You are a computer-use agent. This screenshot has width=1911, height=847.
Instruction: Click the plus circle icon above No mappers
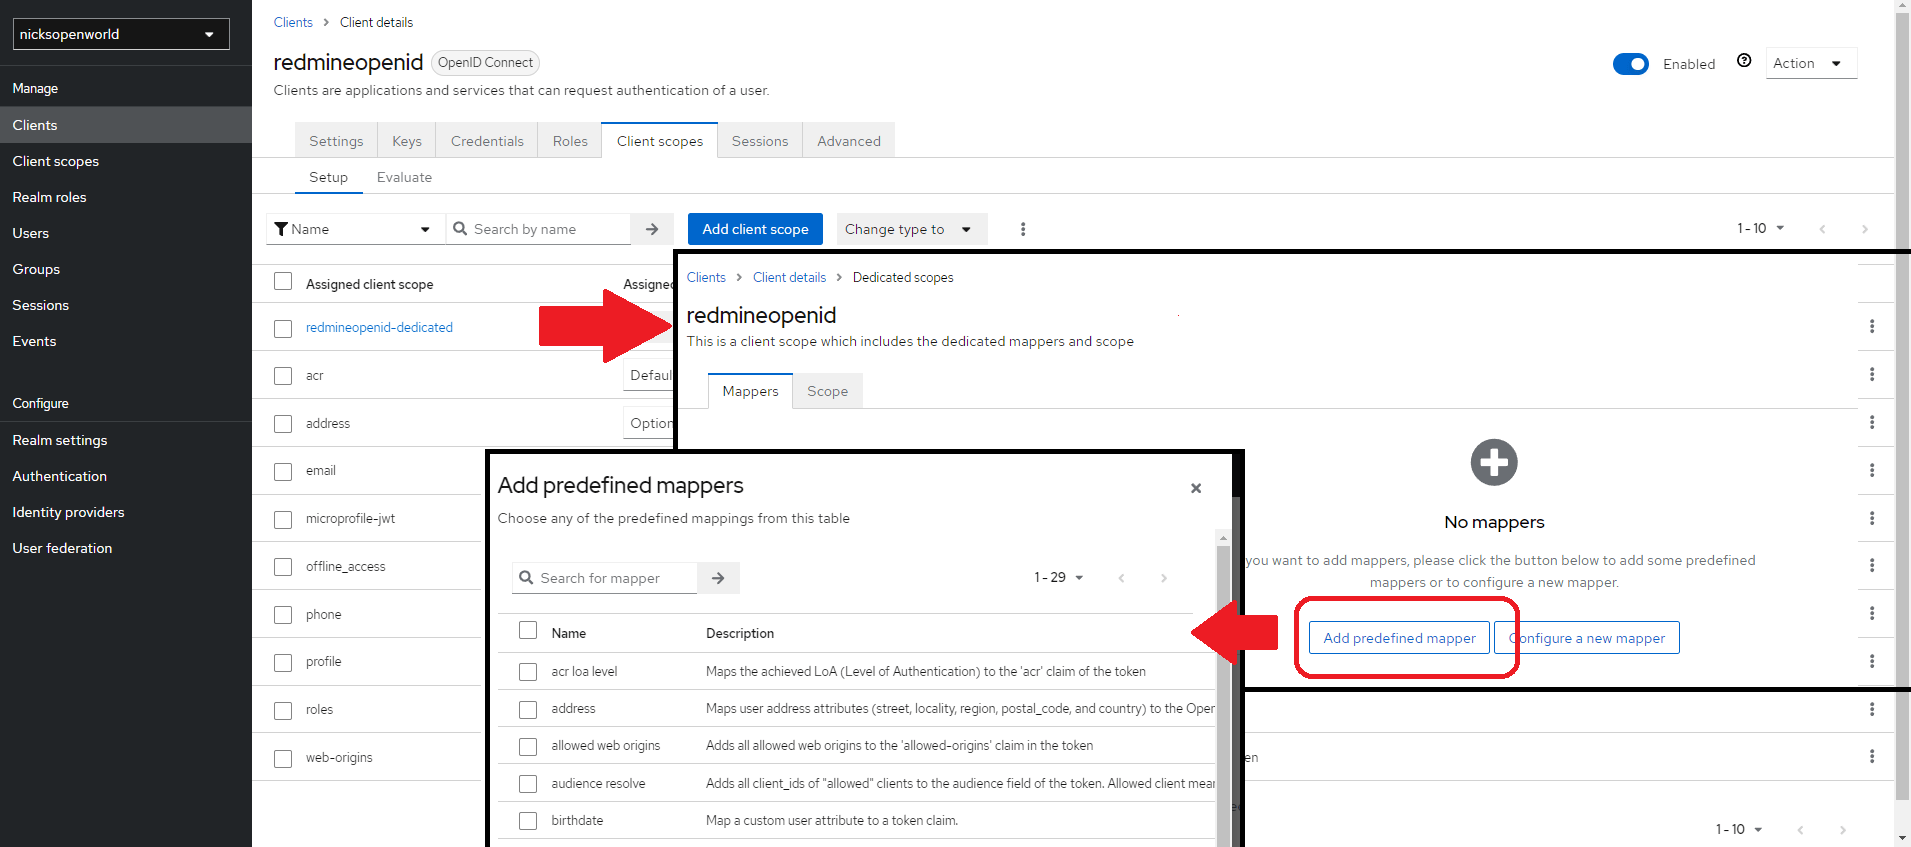pyautogui.click(x=1494, y=462)
